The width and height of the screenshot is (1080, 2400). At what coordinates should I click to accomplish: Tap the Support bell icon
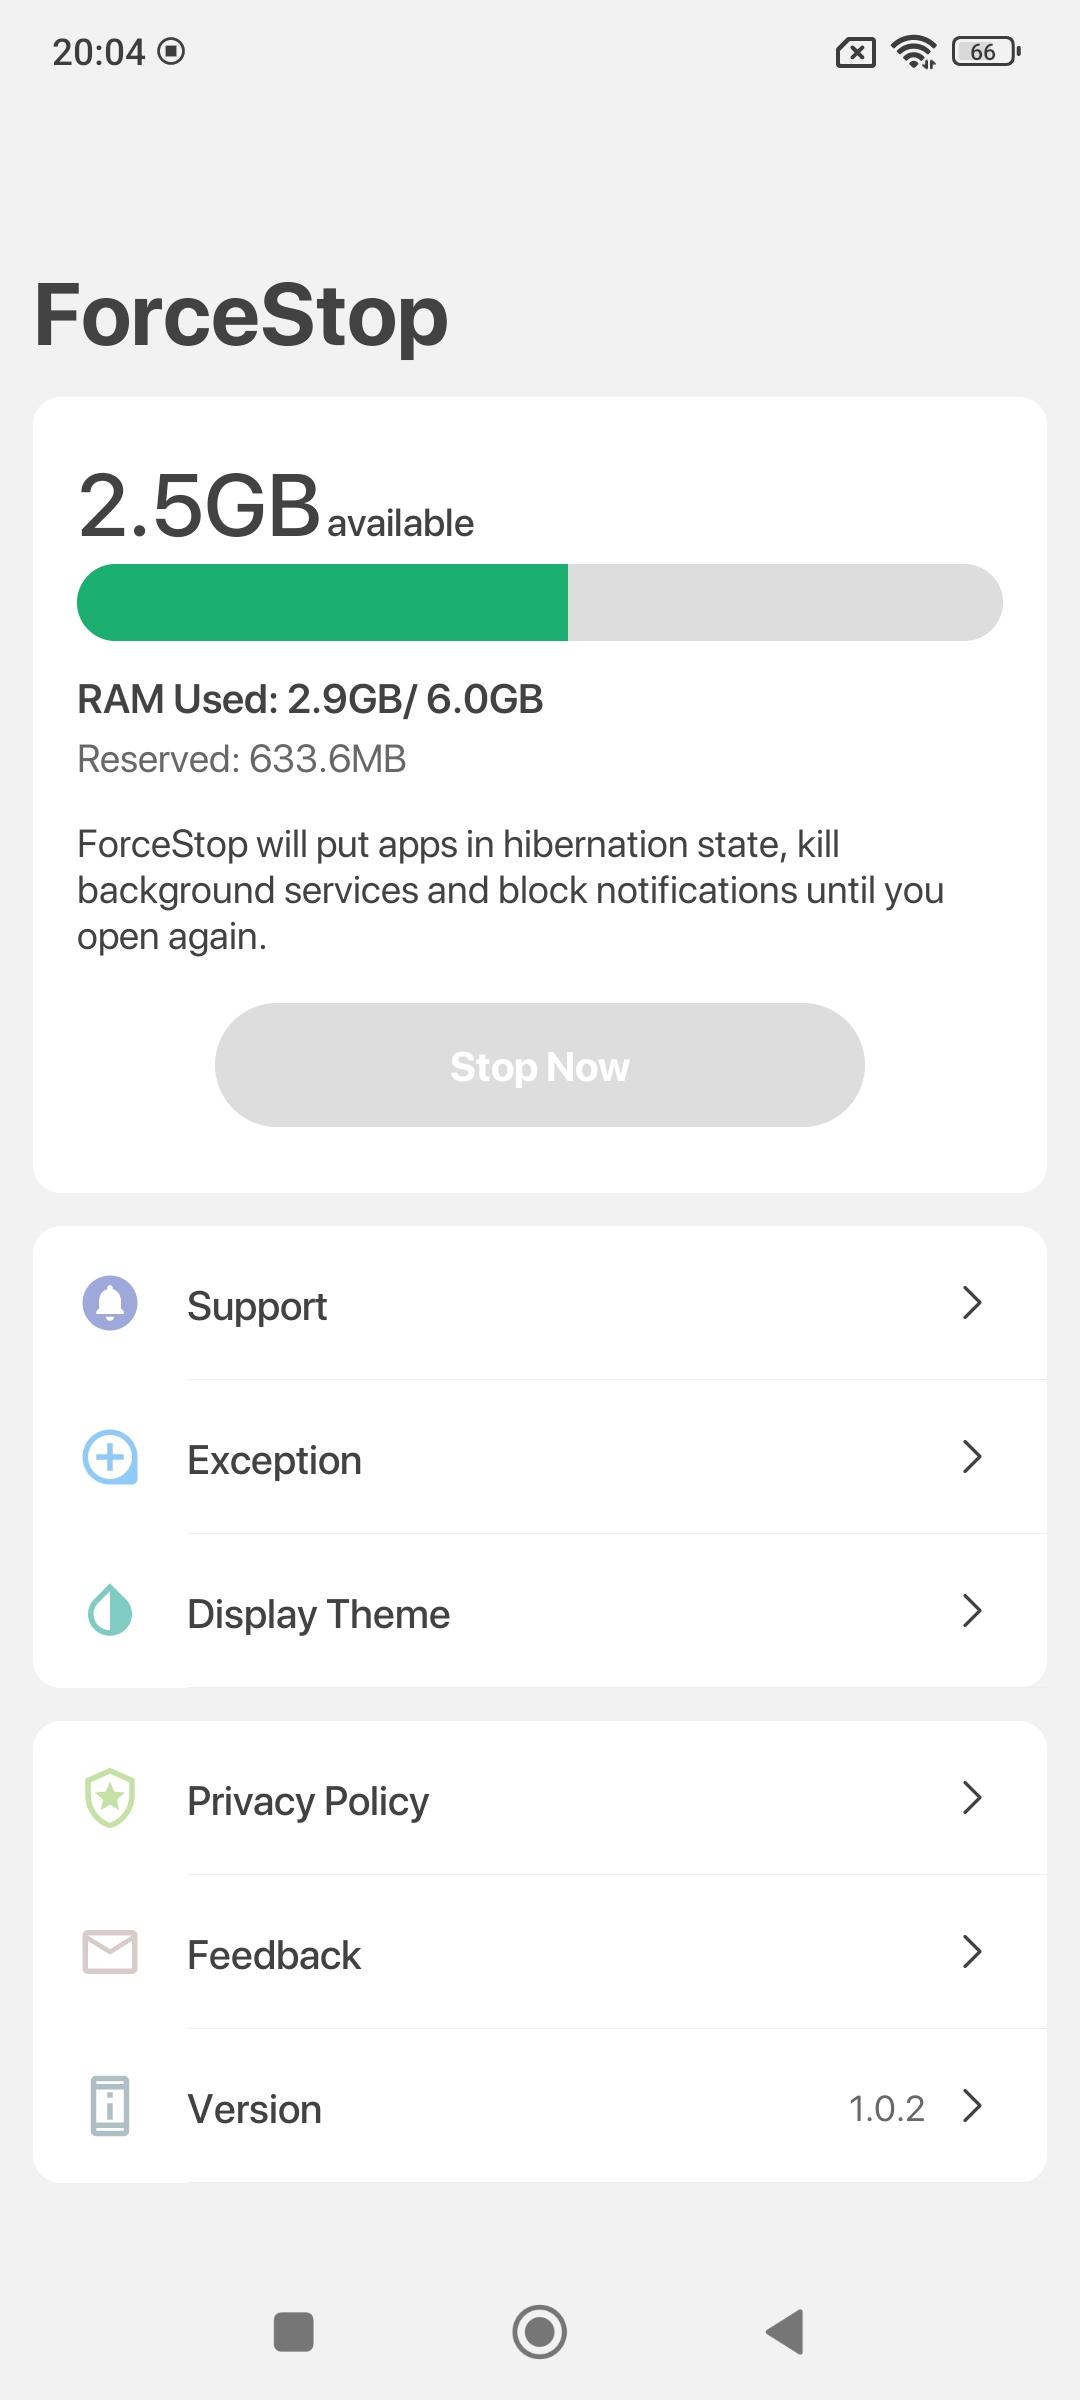pyautogui.click(x=110, y=1303)
